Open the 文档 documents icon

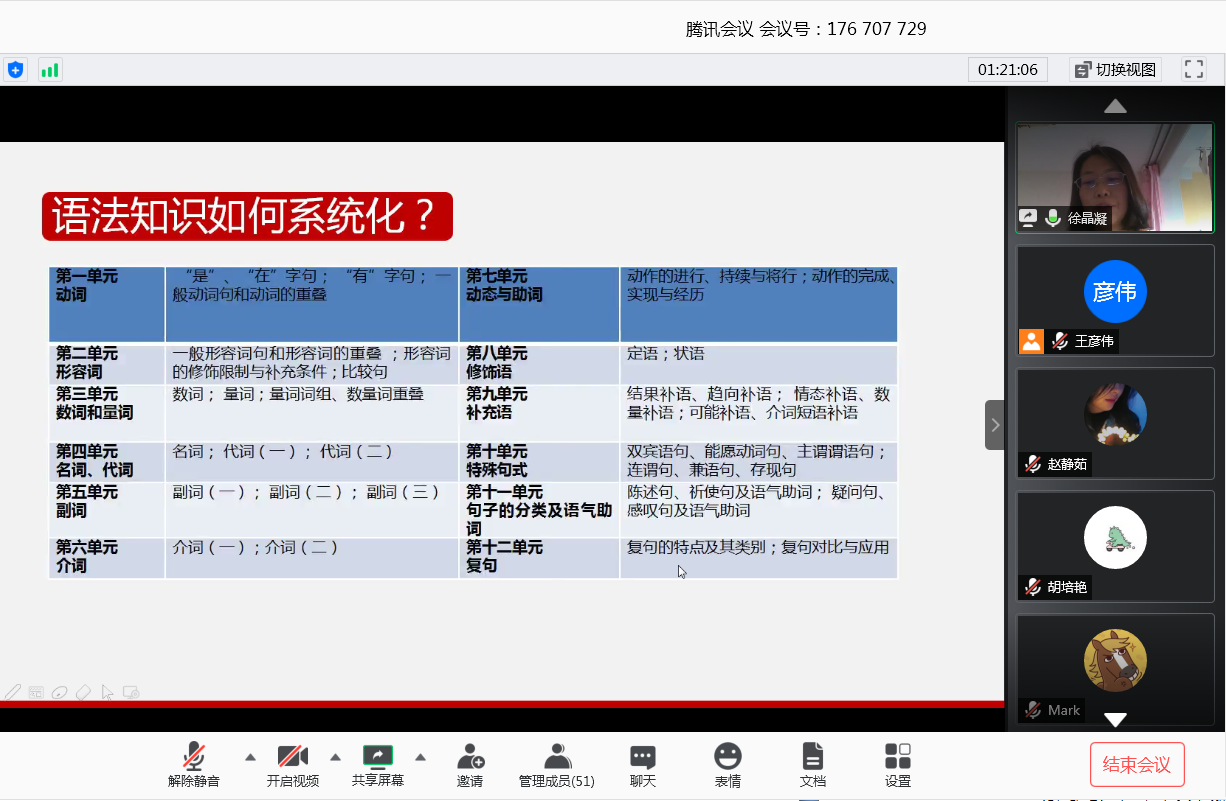click(x=813, y=765)
